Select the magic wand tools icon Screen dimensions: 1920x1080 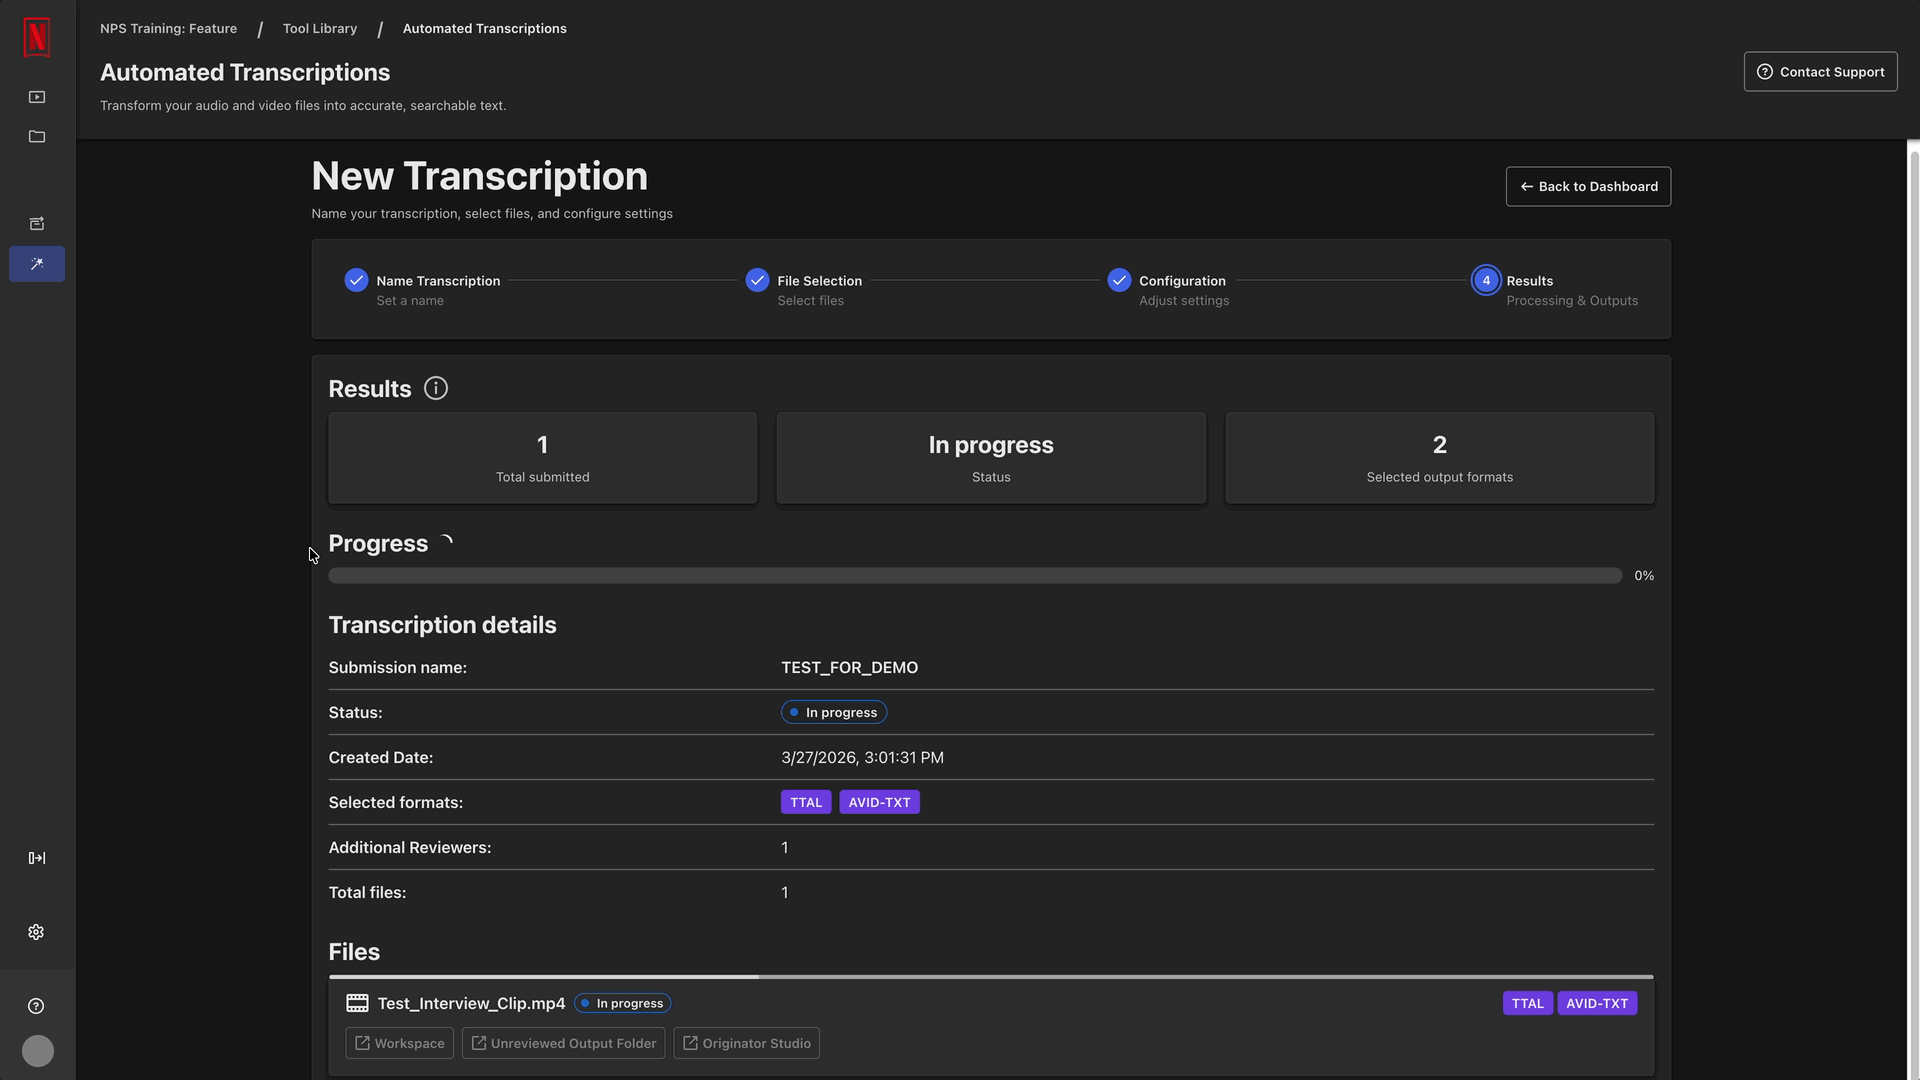point(37,264)
